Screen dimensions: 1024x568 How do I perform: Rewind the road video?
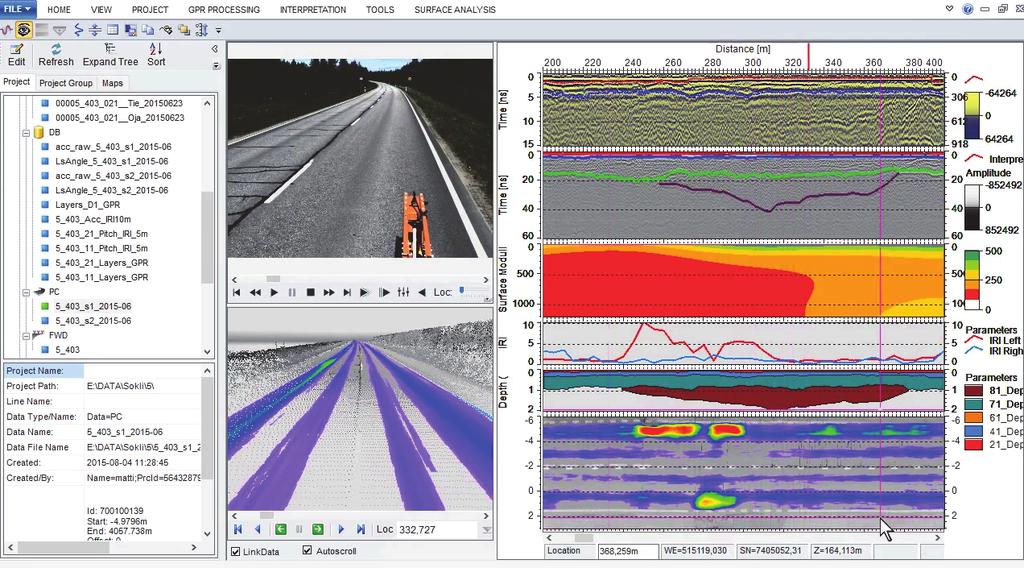255,292
